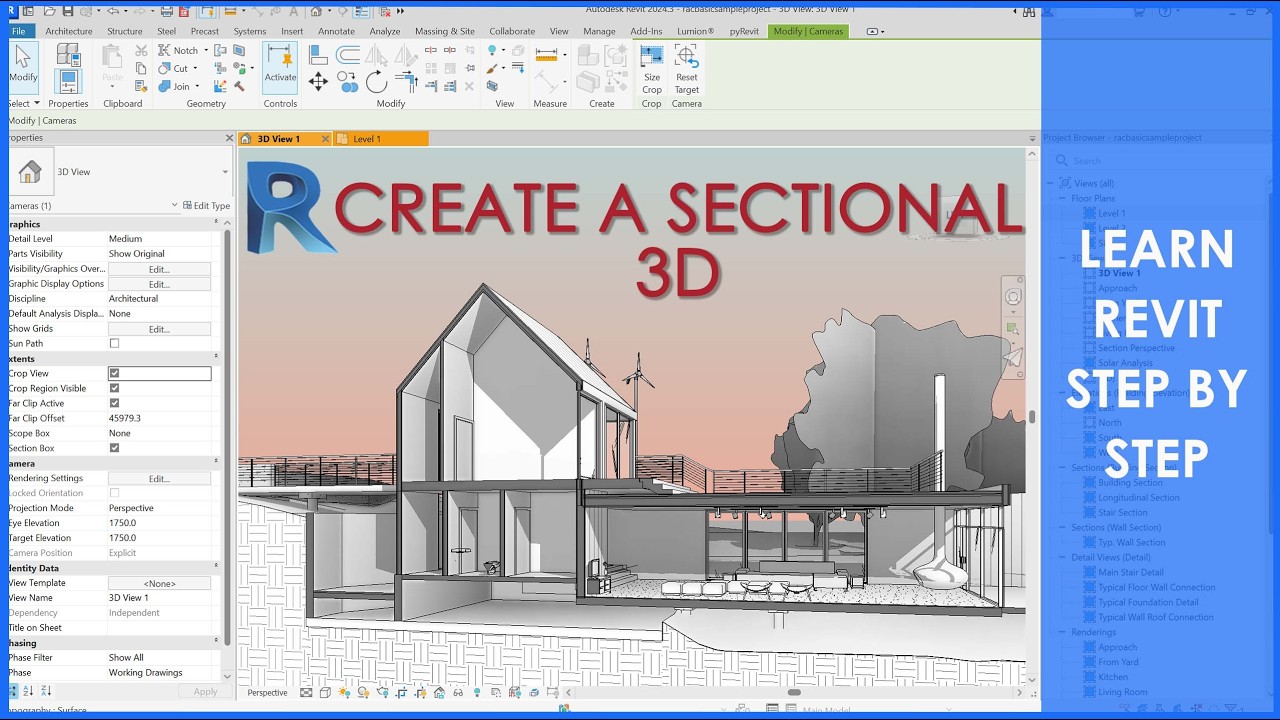Click the Size Crop tool
This screenshot has height=720, width=1280.
[652, 69]
